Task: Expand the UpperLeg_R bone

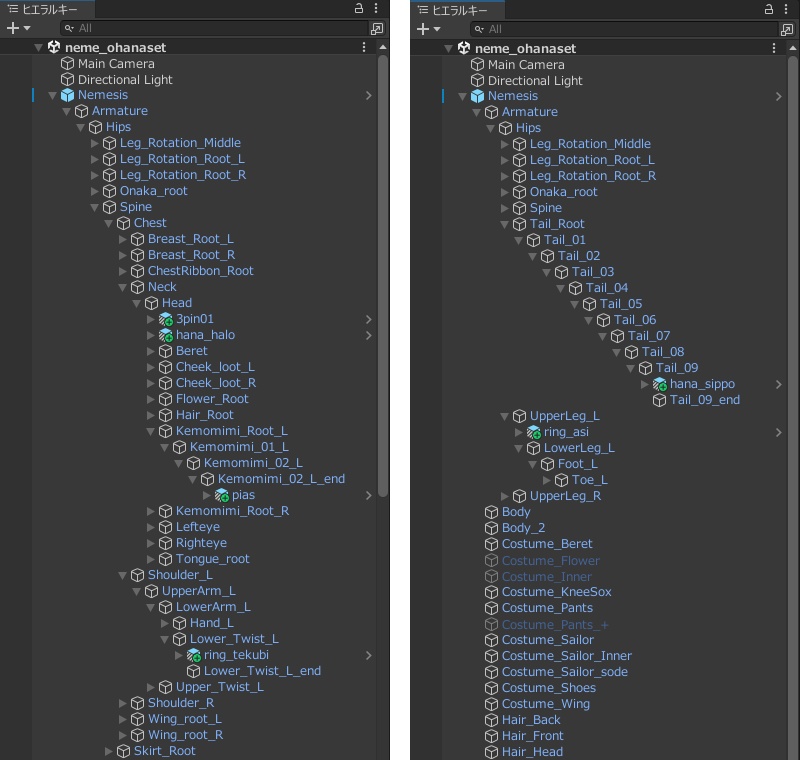Action: [x=505, y=496]
